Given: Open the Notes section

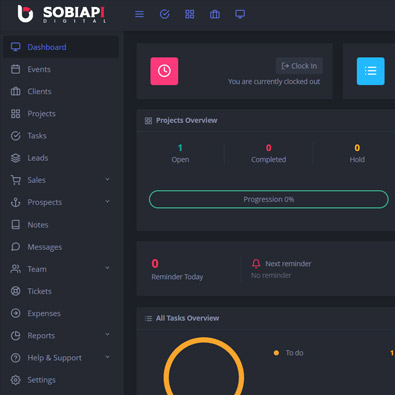Looking at the screenshot, I should (61, 225).
